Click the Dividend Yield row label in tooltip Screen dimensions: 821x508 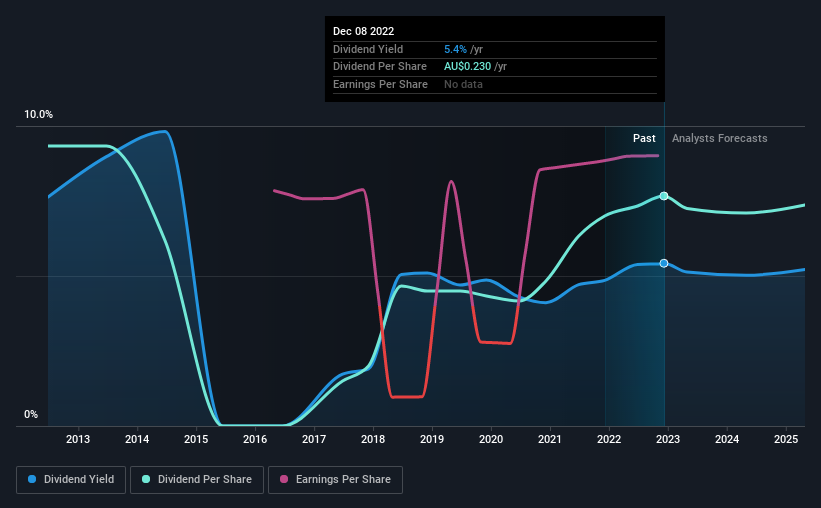[368, 49]
